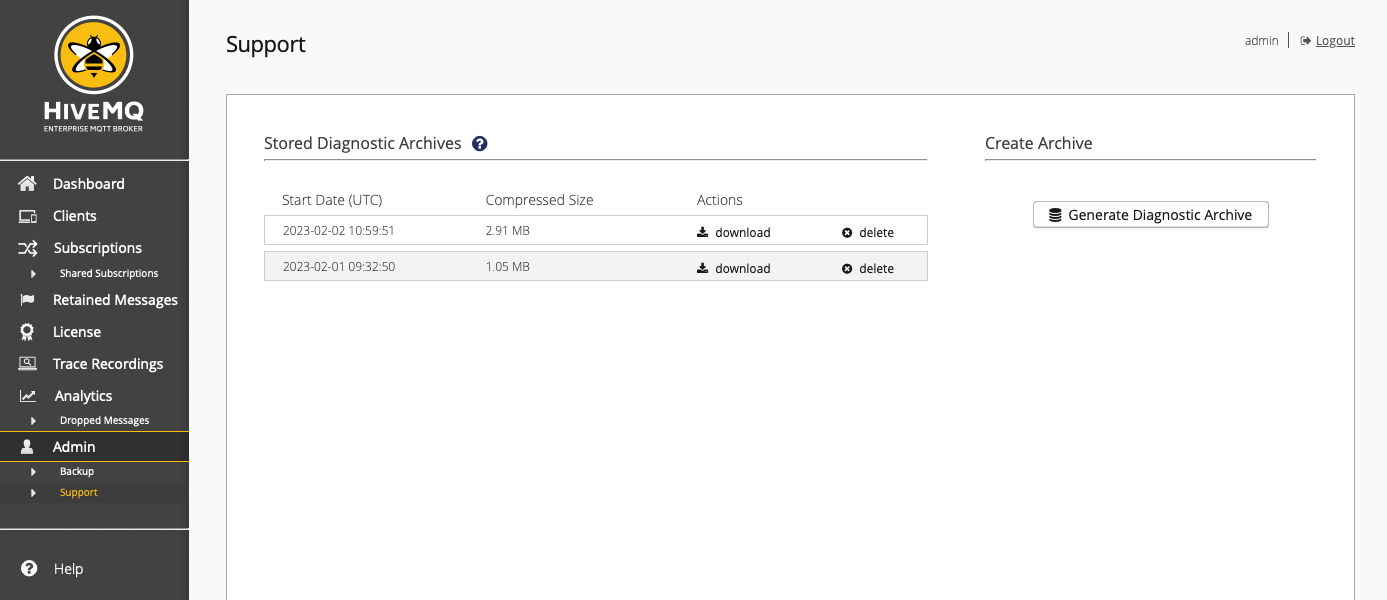The height and width of the screenshot is (600, 1387).
Task: Expand arrow next to Shared Subscriptions
Action: [33, 274]
